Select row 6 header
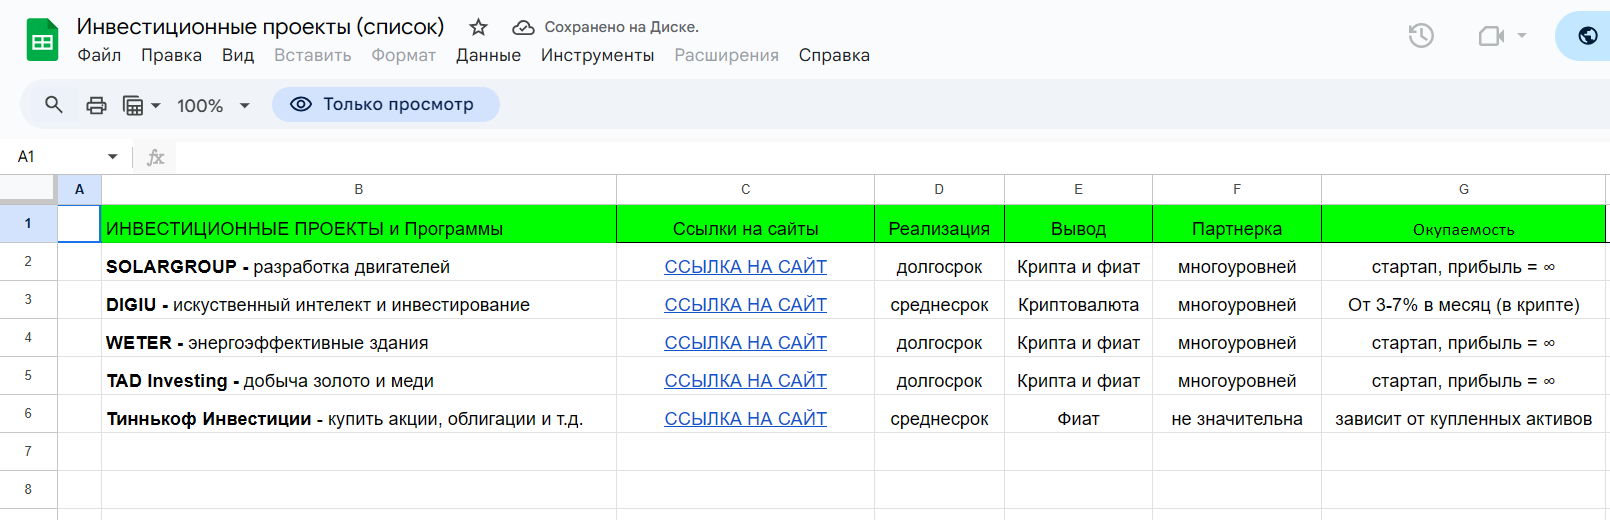 coord(28,413)
